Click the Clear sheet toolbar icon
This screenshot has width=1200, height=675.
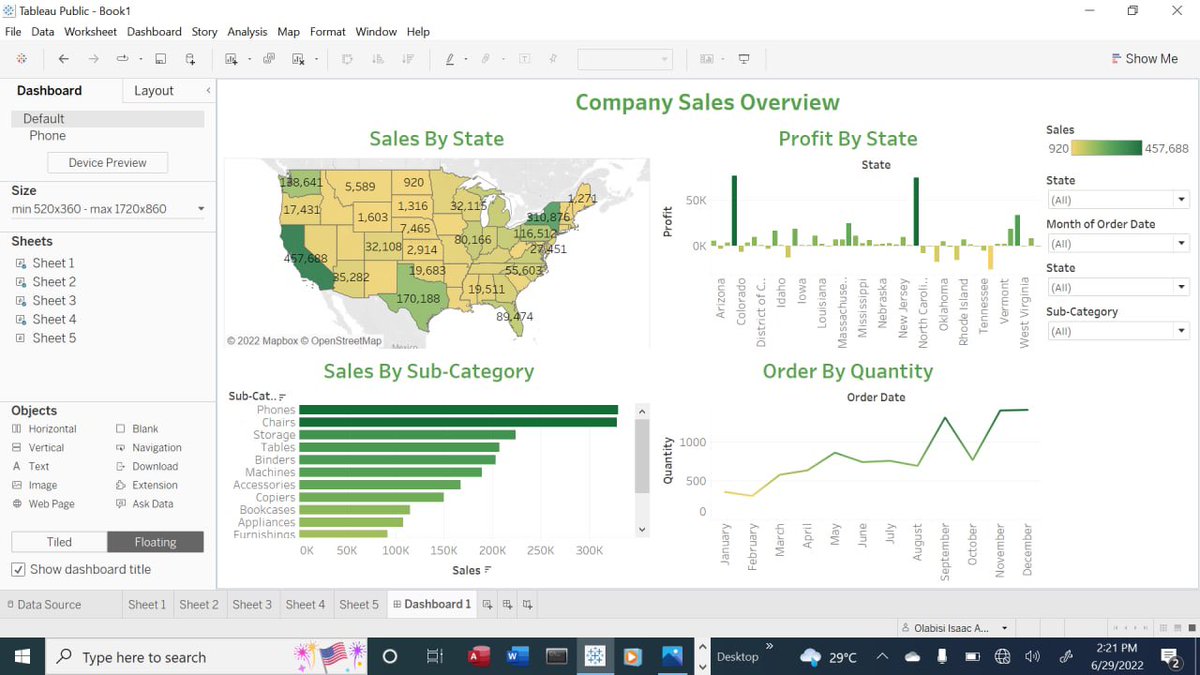pos(298,59)
